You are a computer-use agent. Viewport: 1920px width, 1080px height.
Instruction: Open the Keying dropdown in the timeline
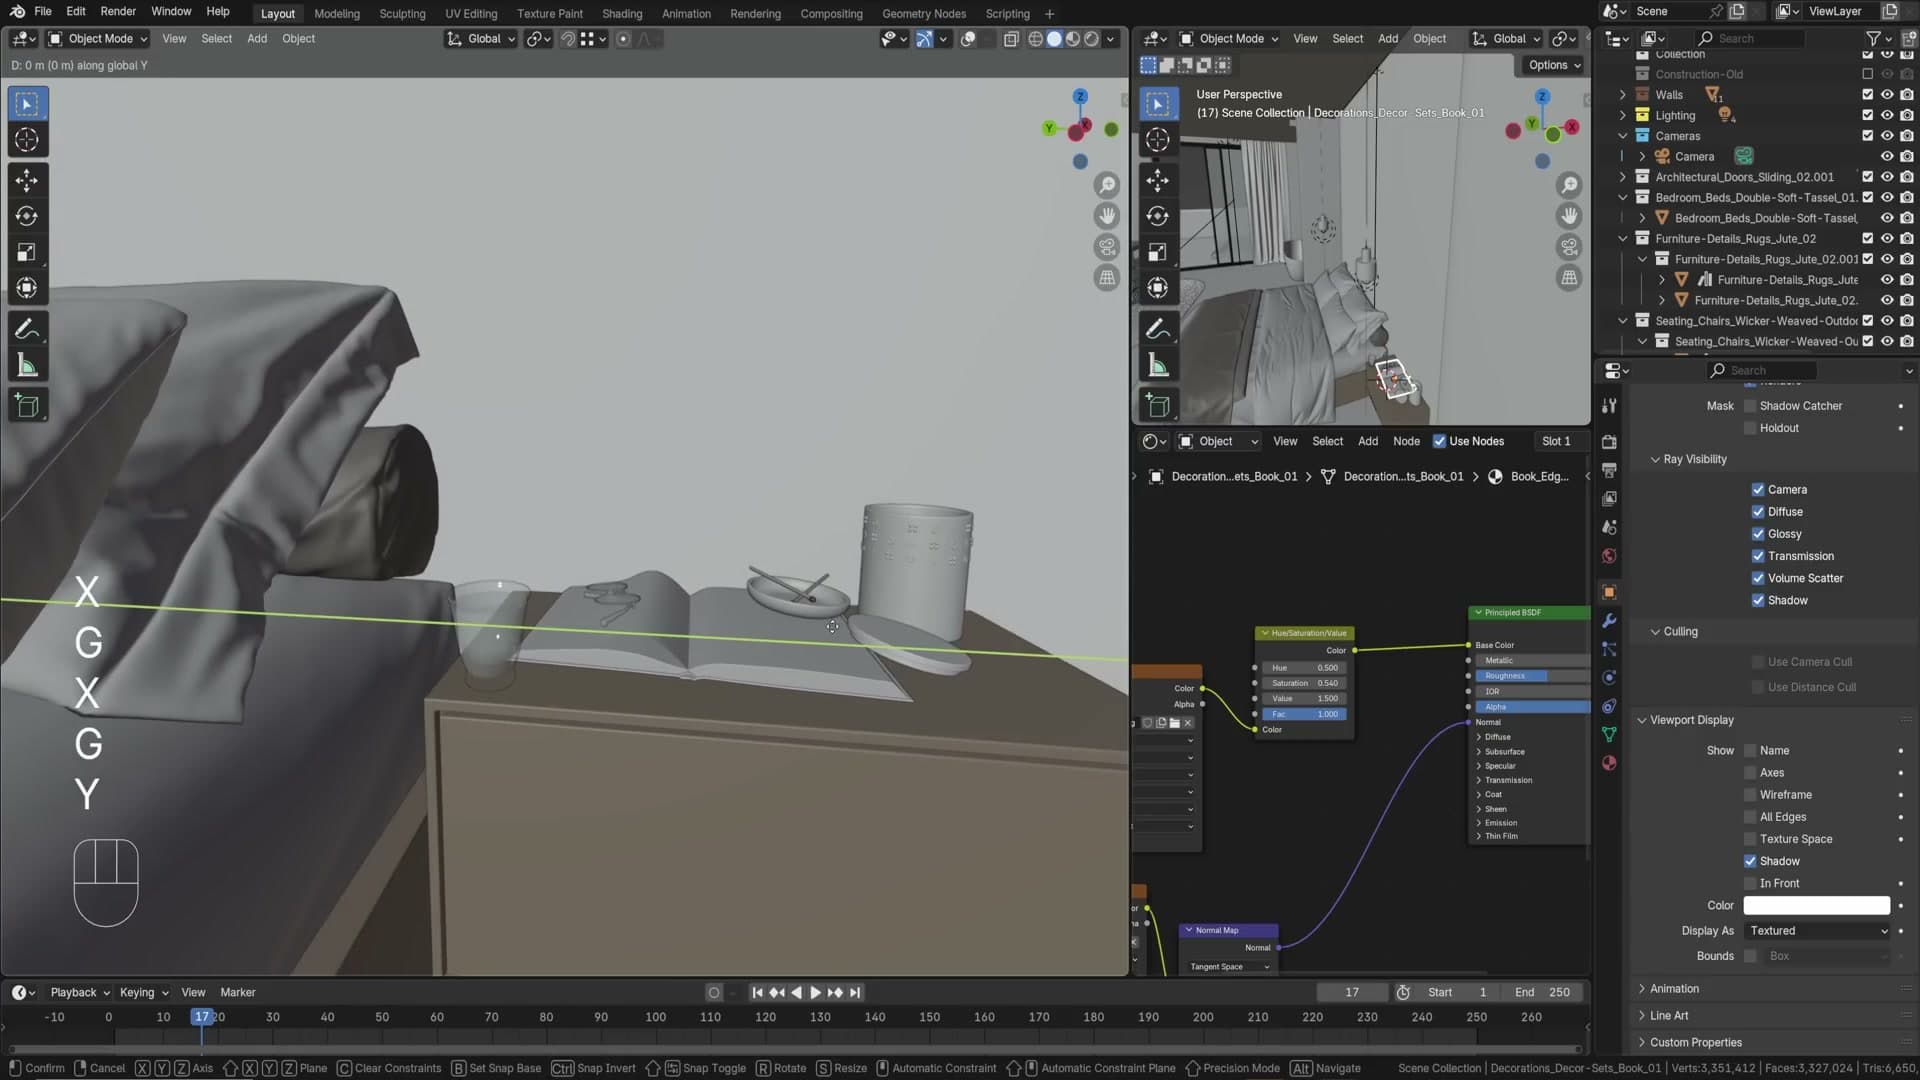click(143, 993)
